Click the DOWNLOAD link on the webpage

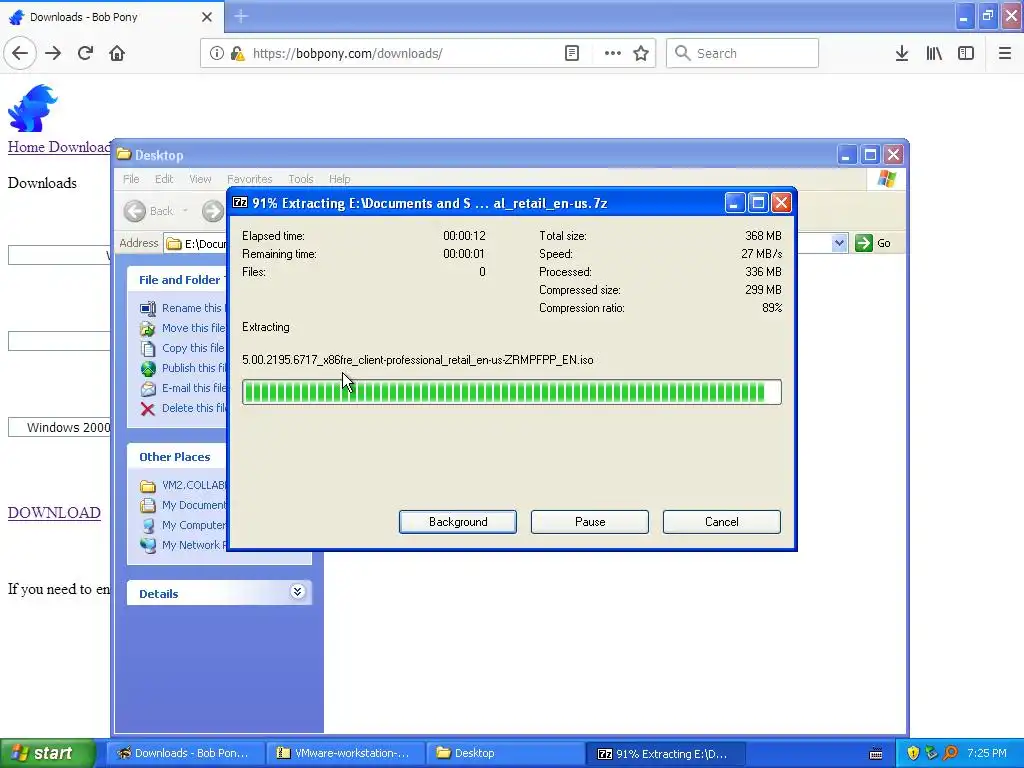(54, 513)
